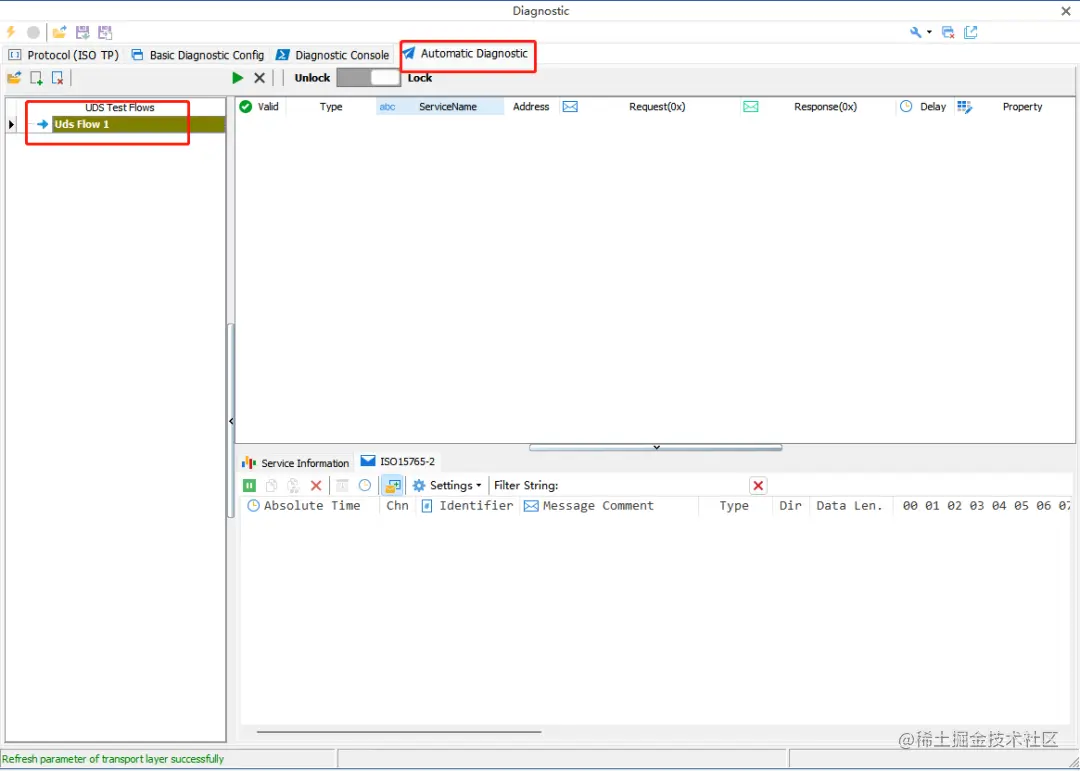1080x771 pixels.
Task: Click the grayed scroll-to-top icon
Action: click(342, 486)
